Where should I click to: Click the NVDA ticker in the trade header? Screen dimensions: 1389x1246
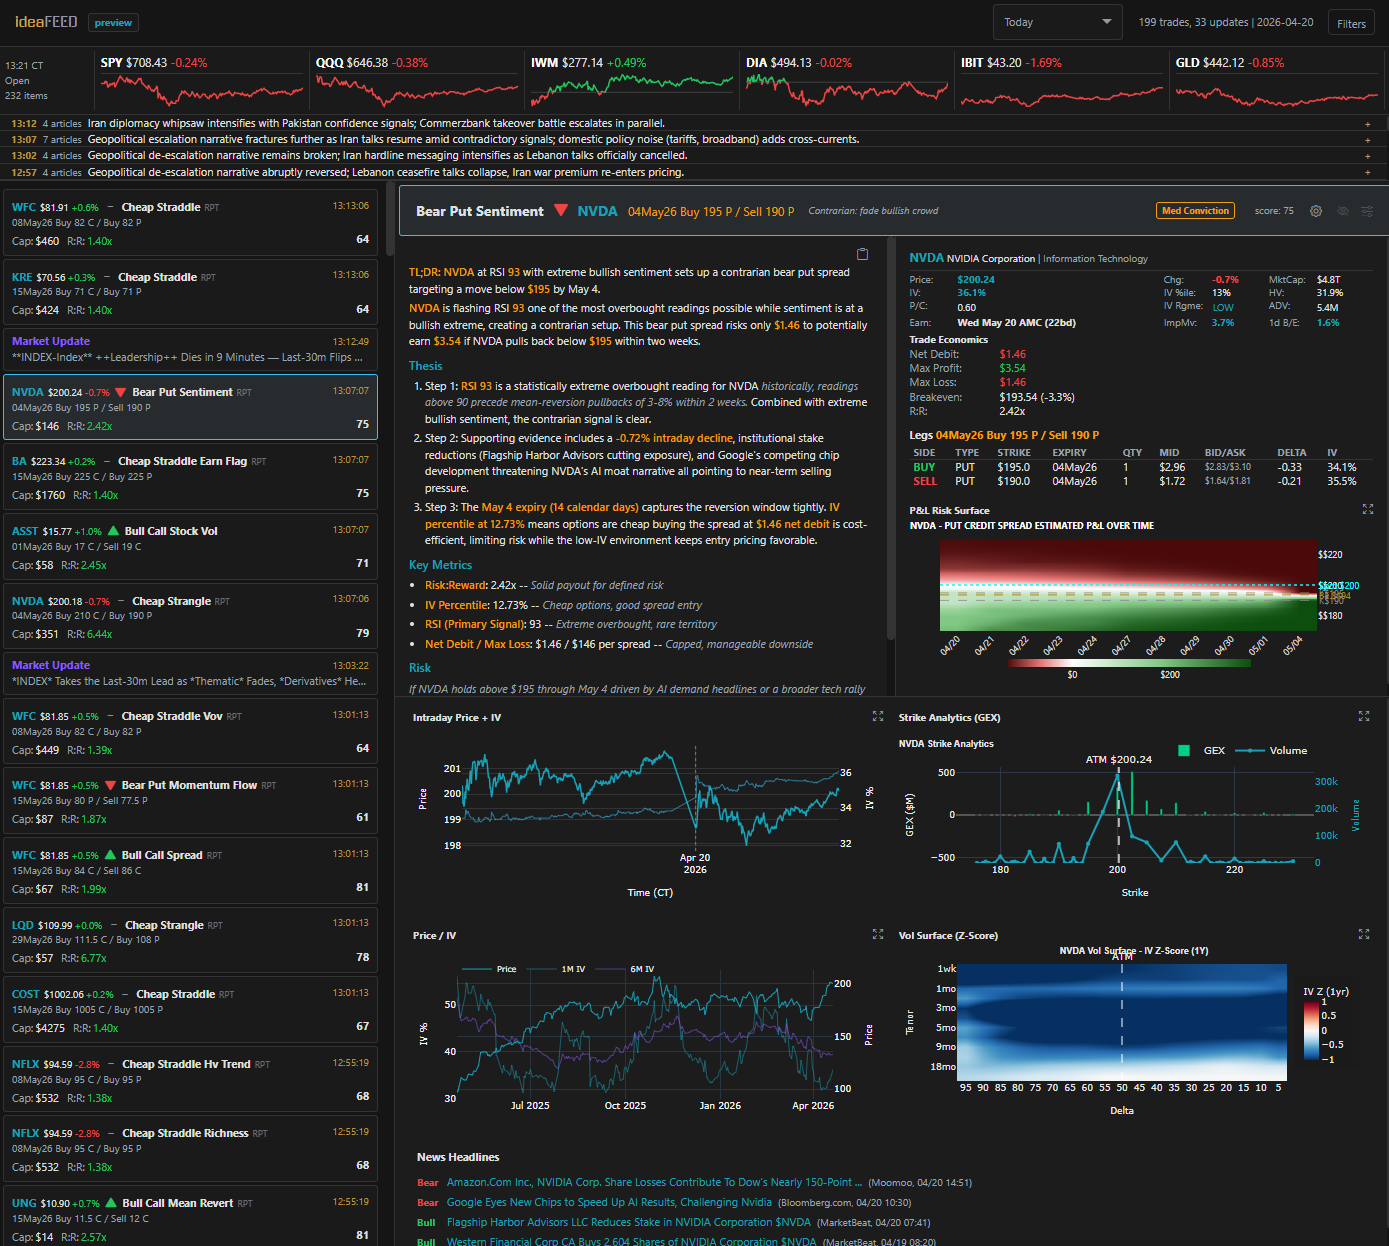(597, 211)
